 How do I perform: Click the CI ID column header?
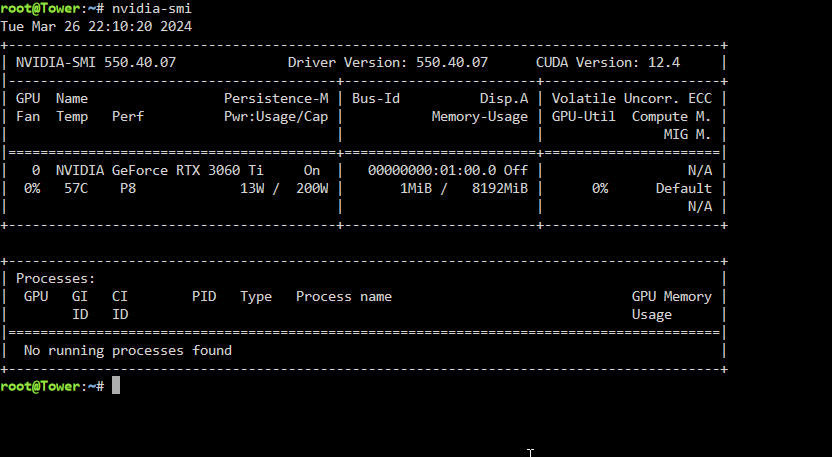pos(120,305)
